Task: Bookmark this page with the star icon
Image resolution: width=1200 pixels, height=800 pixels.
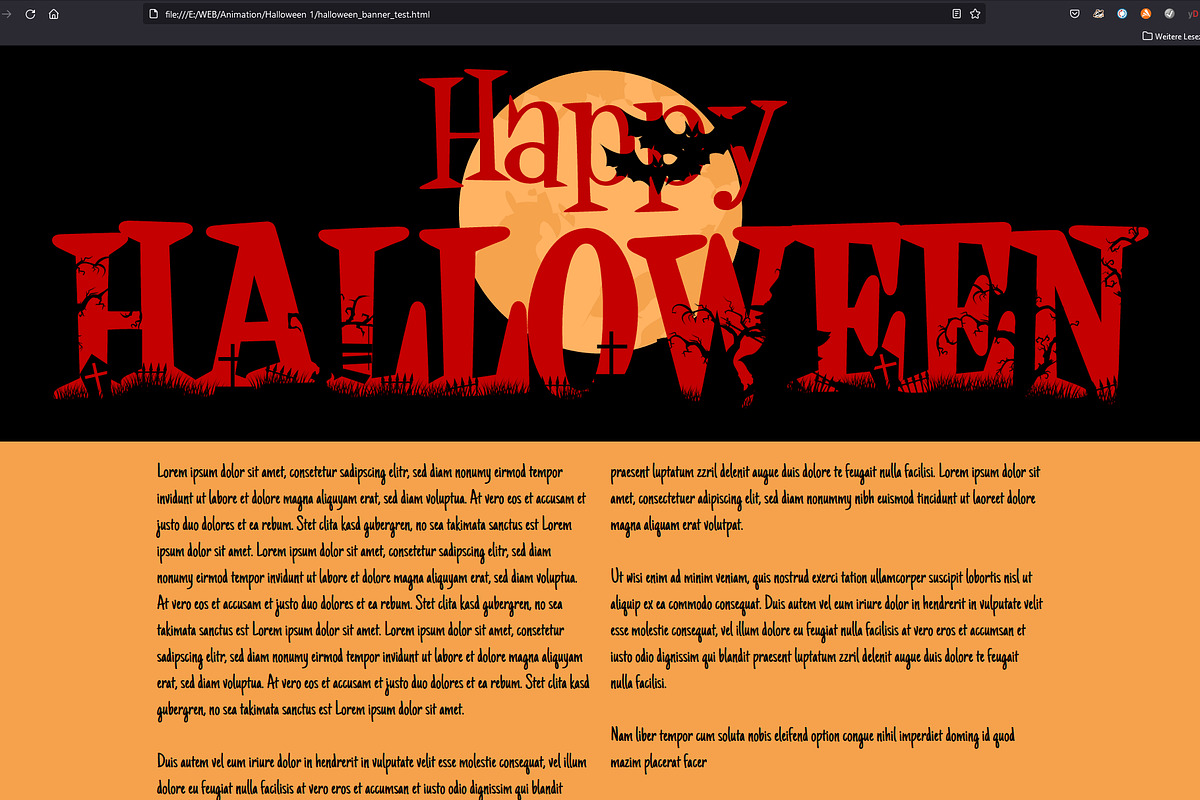Action: coord(975,14)
